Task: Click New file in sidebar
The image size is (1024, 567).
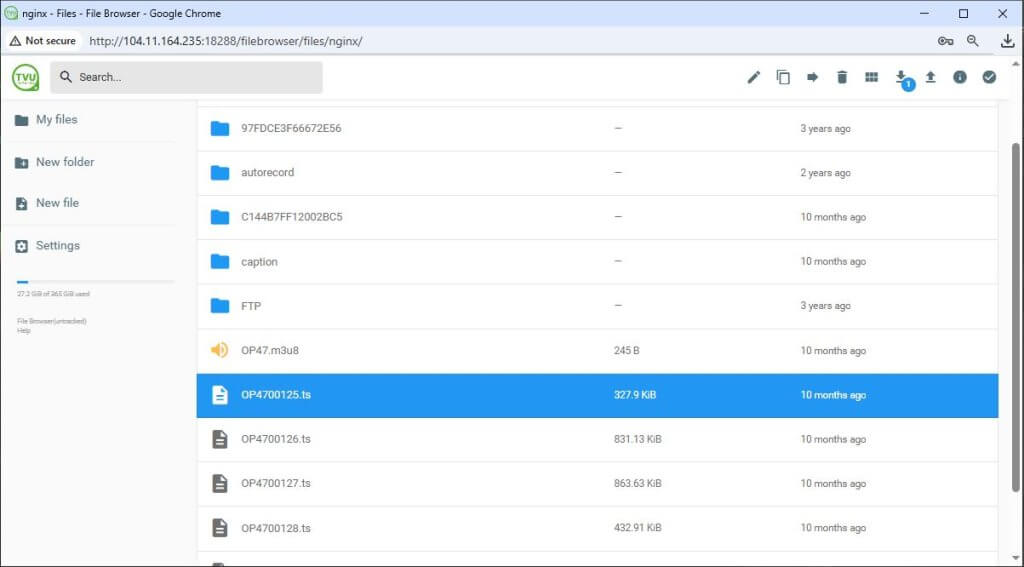Action: [x=57, y=203]
